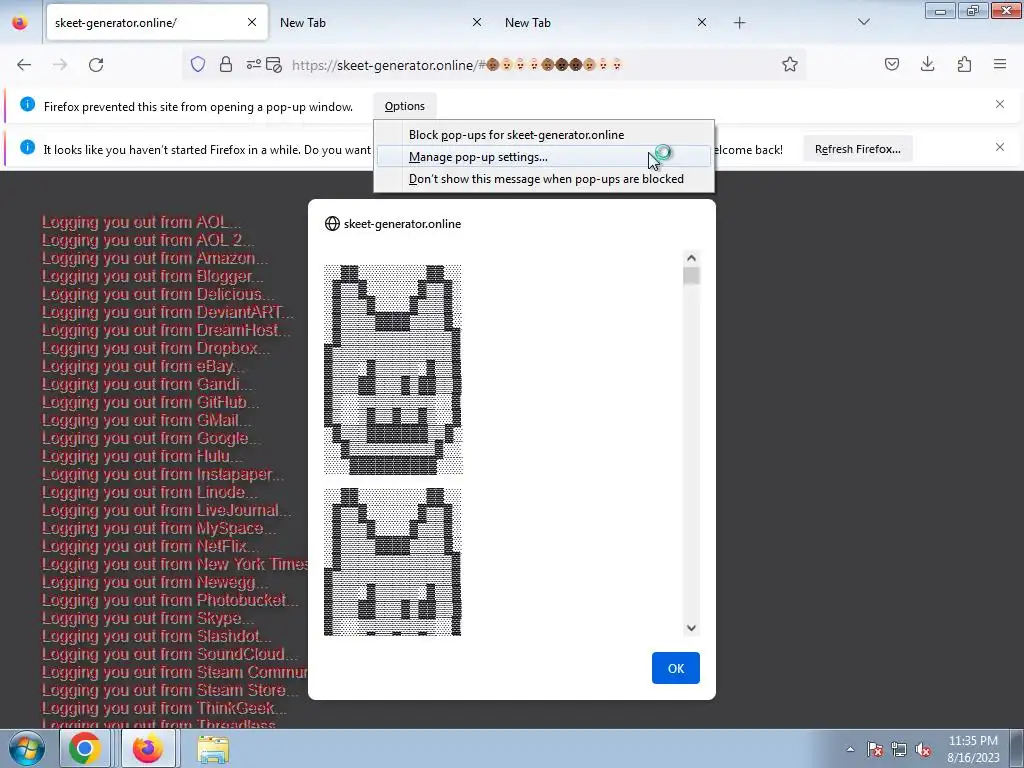
Task: Switch to the skeet-generator.online tab
Action: coord(157,23)
